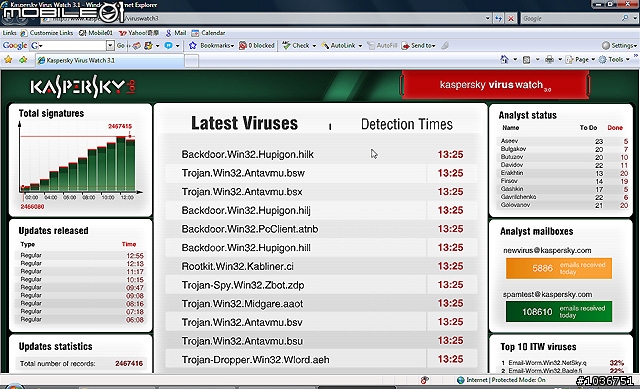The height and width of the screenshot is (389, 640).
Task: Click the green 108610 emails received box
Action: tap(559, 311)
